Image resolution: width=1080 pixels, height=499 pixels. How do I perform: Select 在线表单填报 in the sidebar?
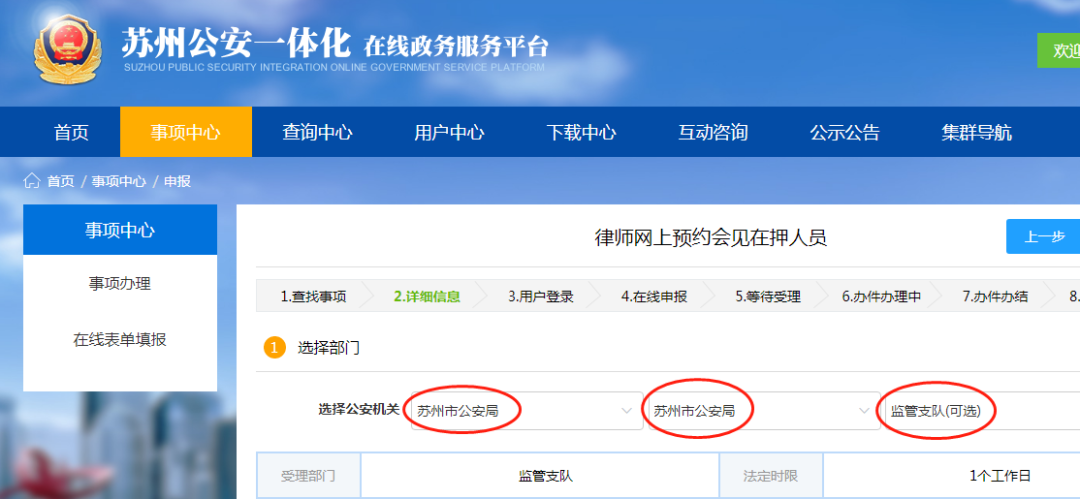120,340
